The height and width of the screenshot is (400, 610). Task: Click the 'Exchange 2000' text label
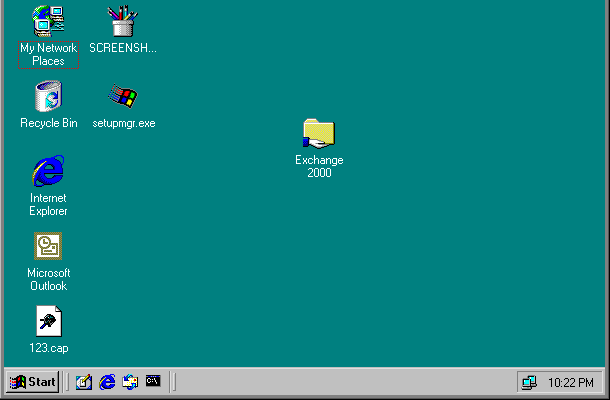(319, 166)
